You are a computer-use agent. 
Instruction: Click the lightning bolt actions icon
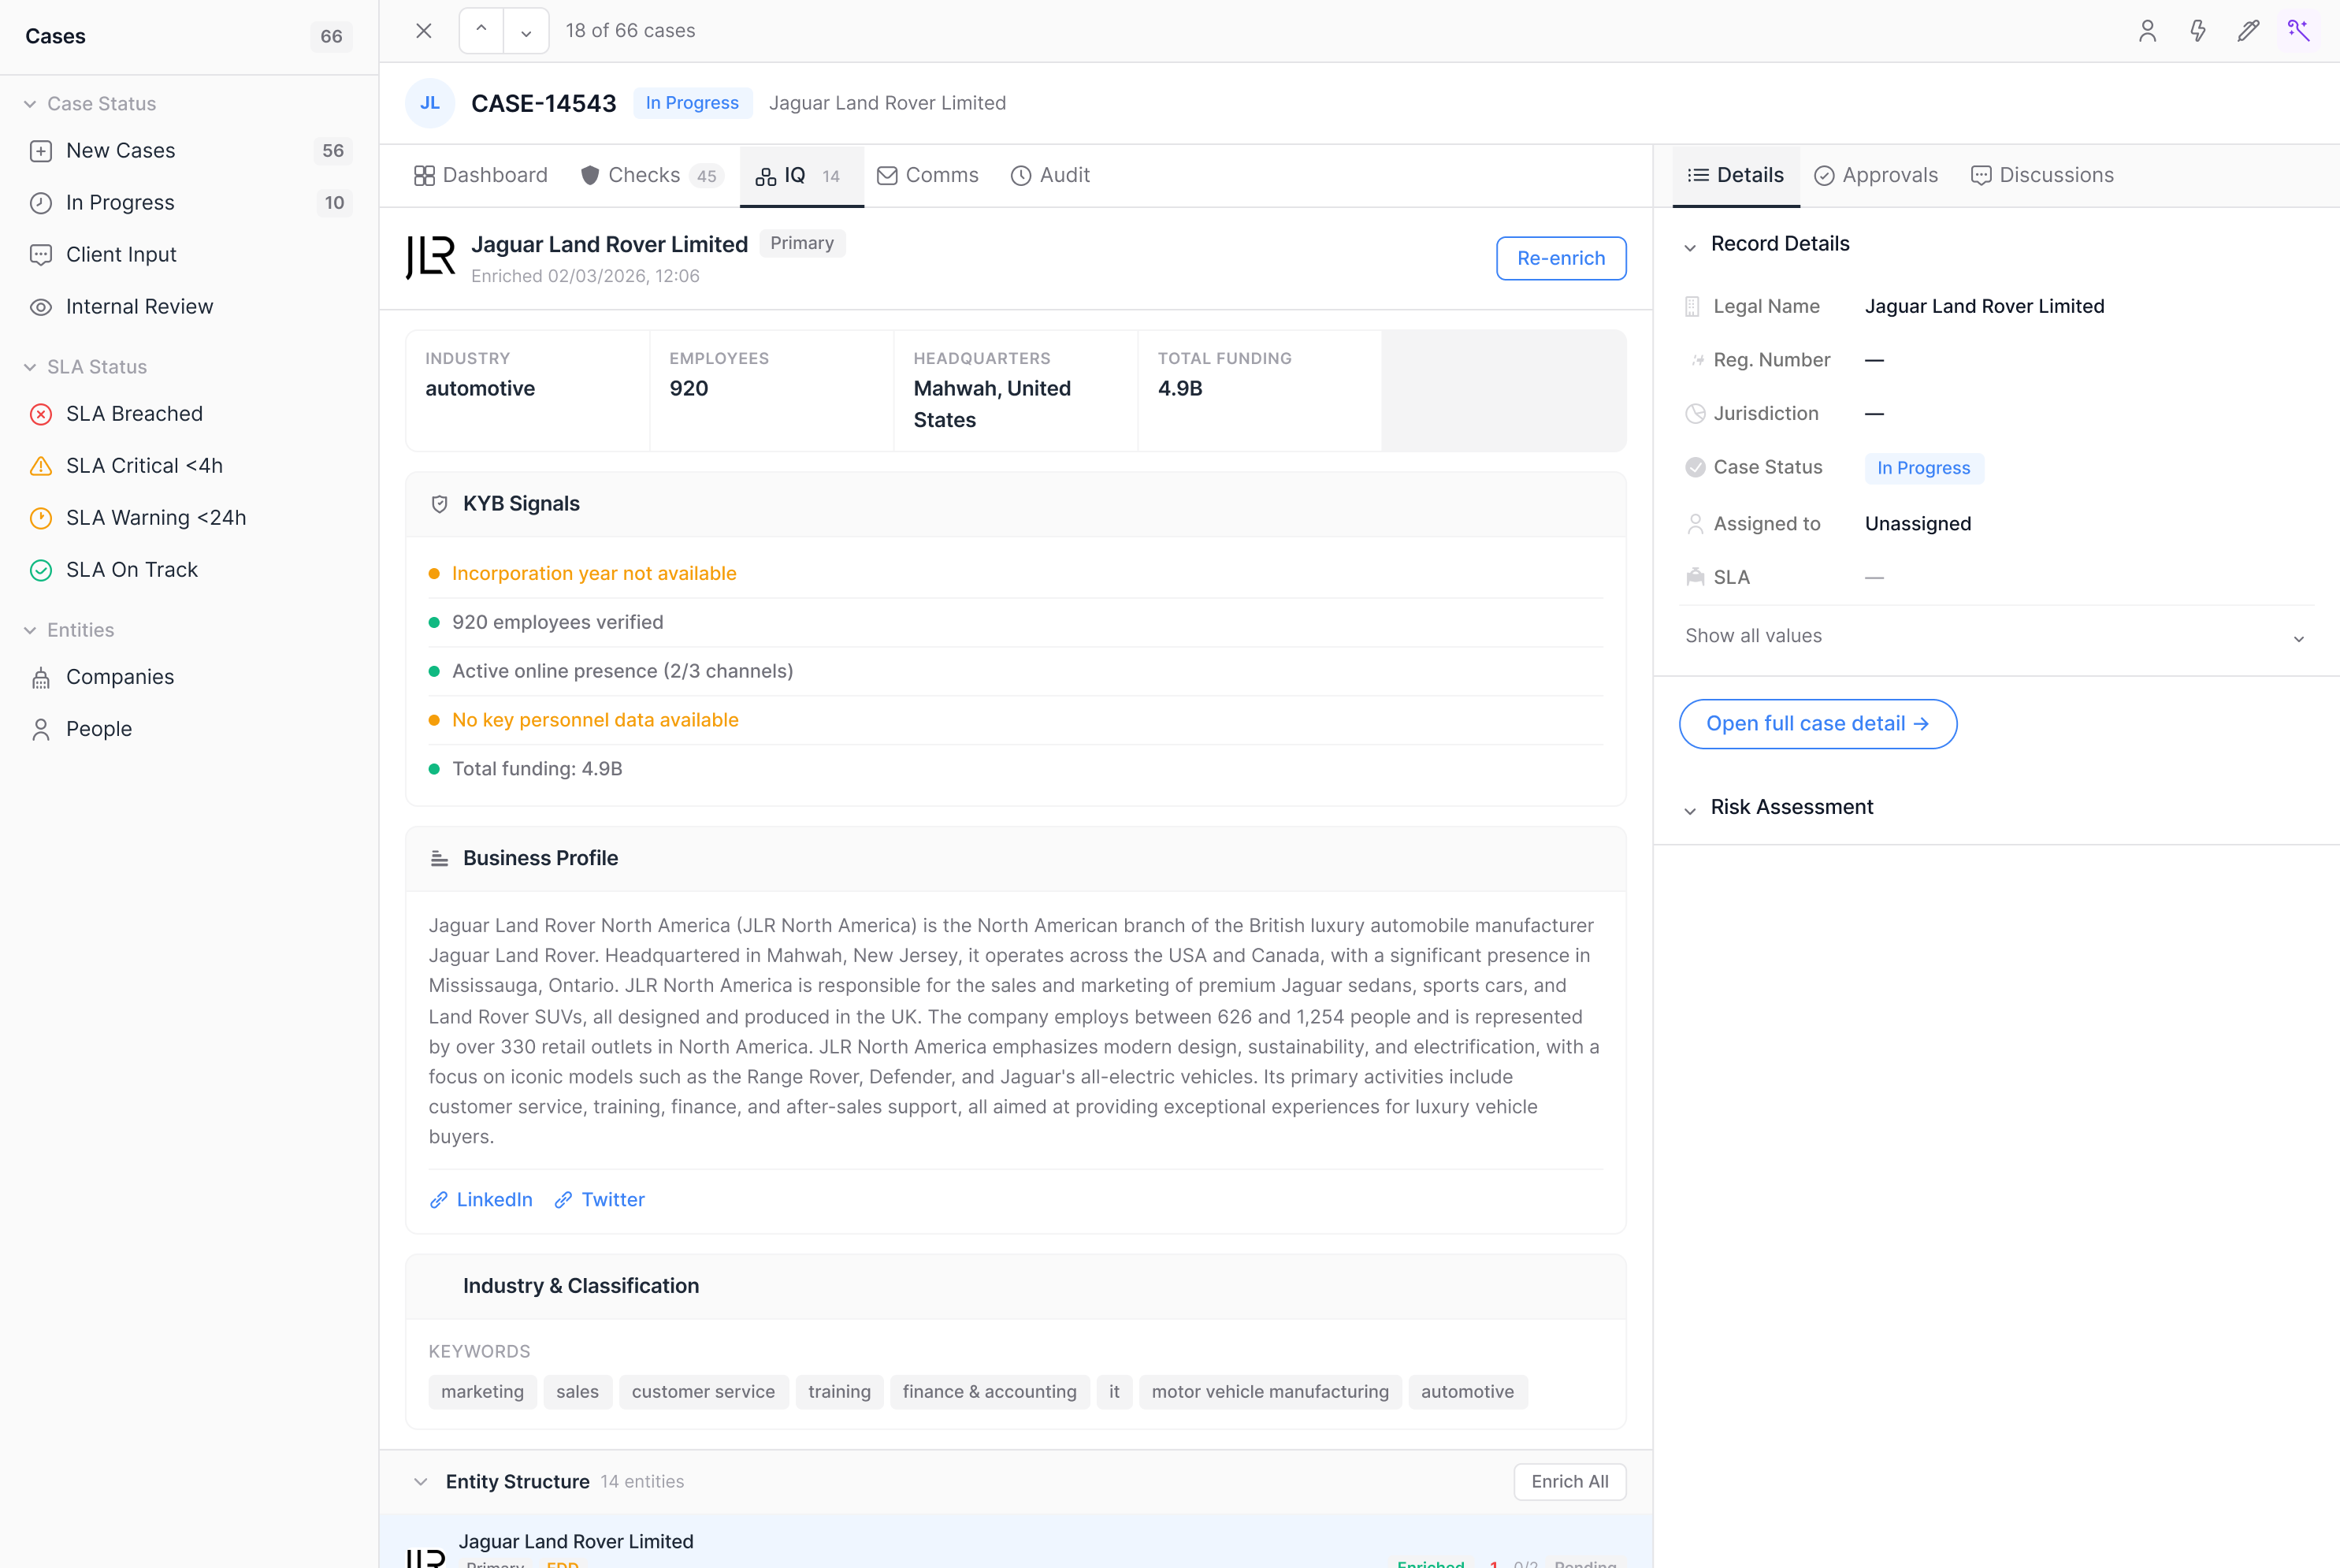(x=2197, y=31)
